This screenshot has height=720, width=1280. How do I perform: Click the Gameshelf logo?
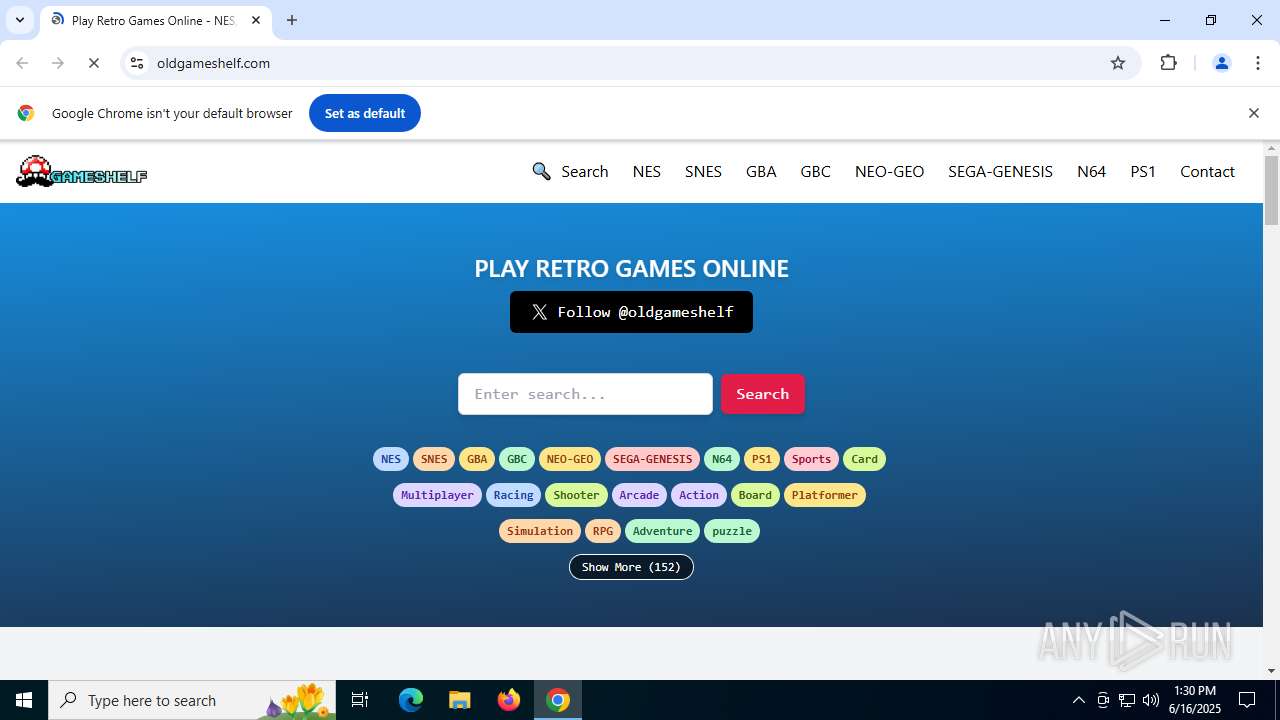(81, 172)
